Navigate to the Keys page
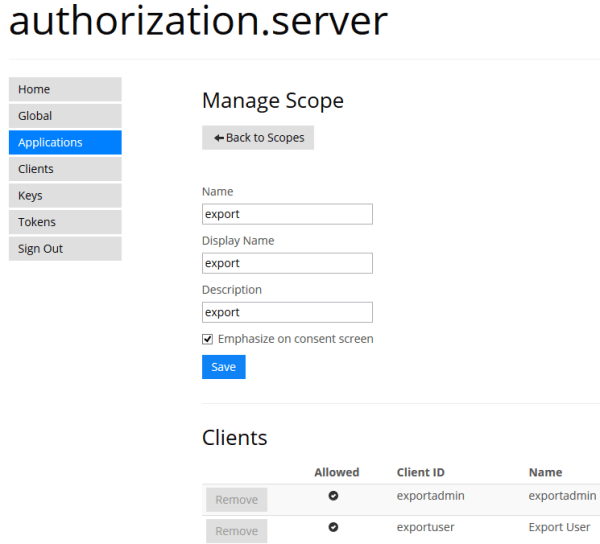This screenshot has width=600, height=544. (65, 195)
